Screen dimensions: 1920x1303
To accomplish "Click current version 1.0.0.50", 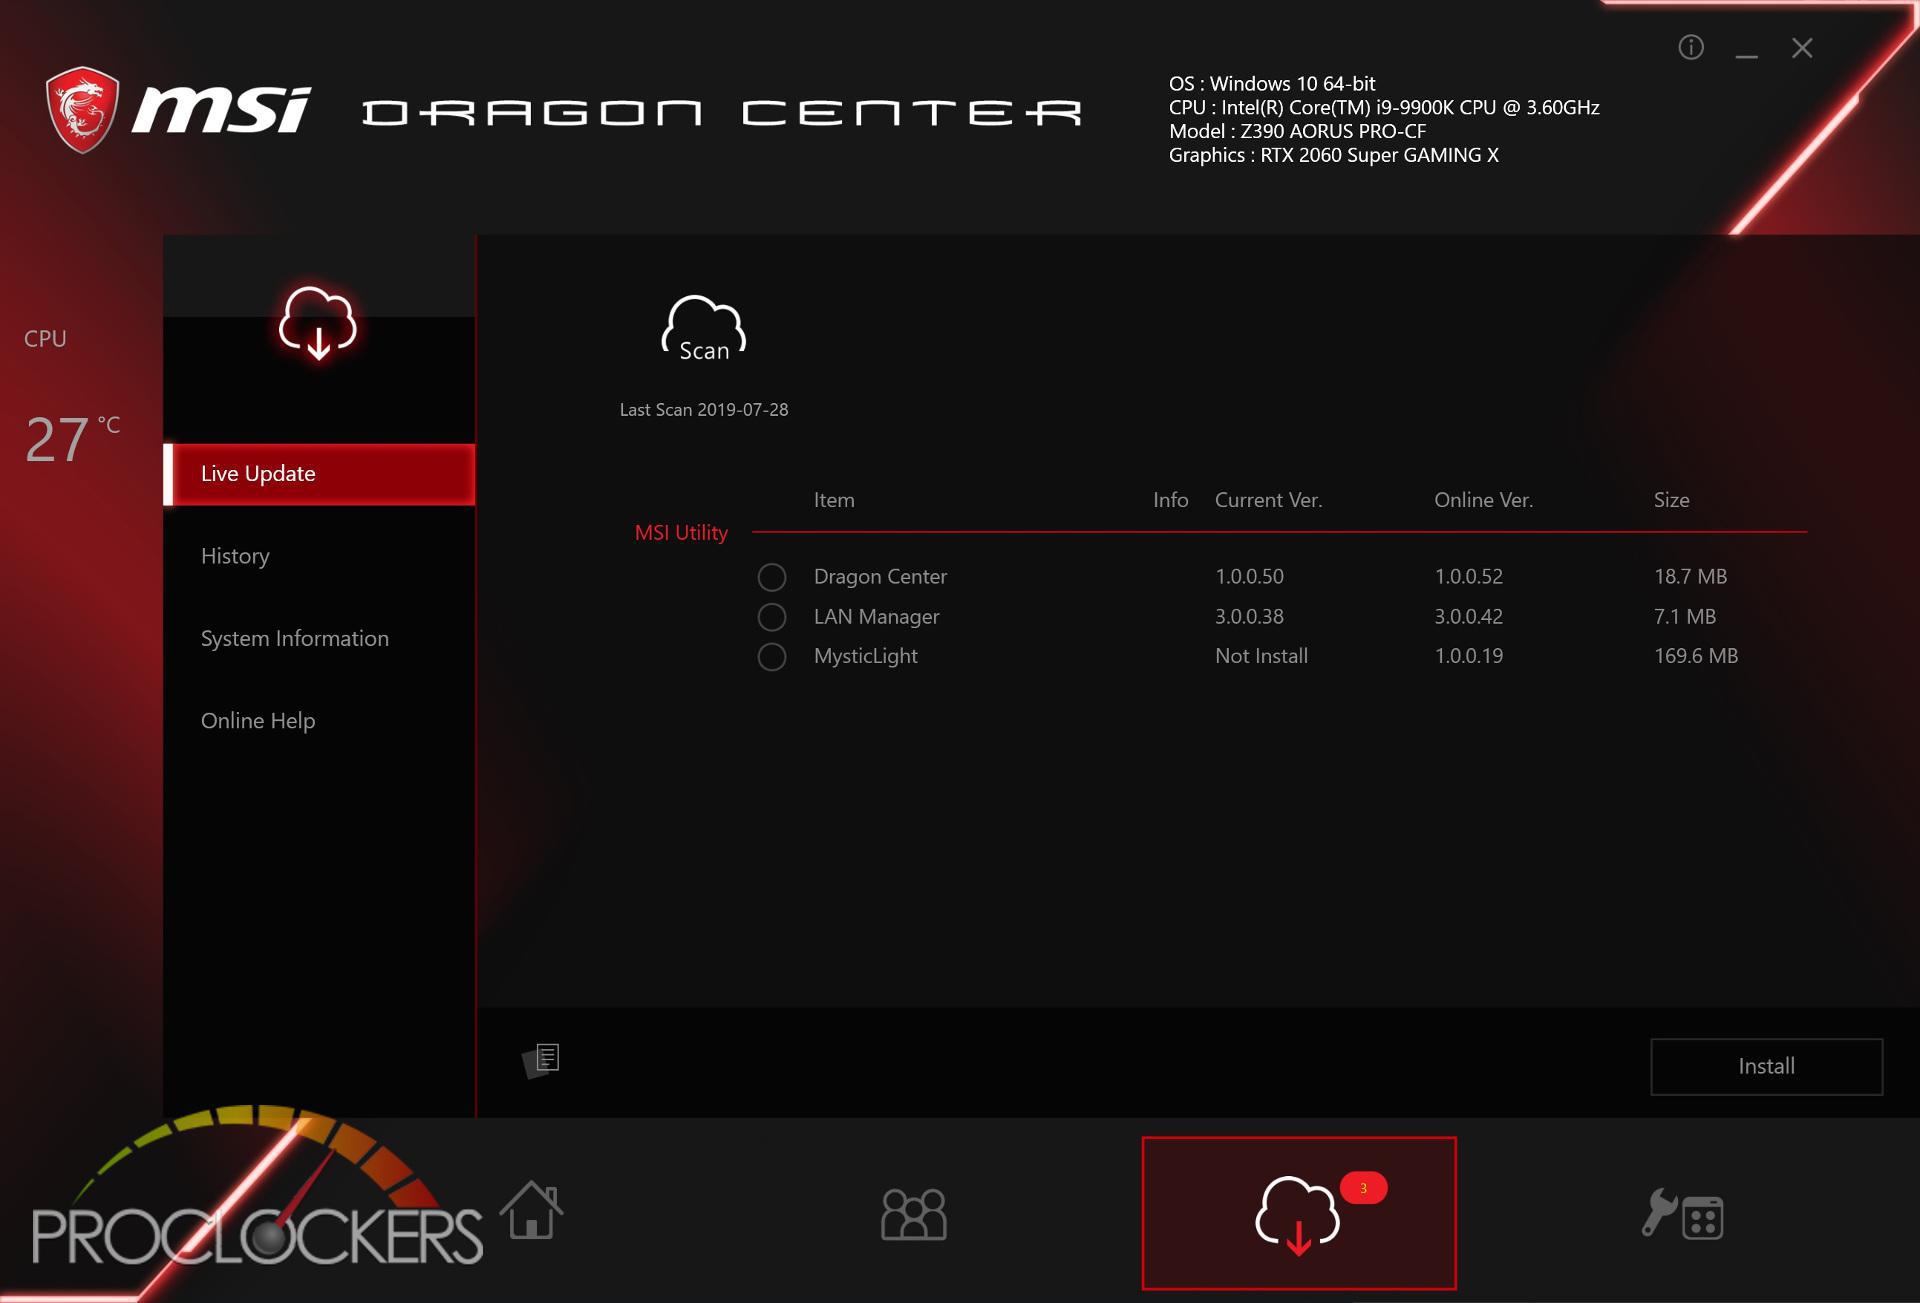I will tap(1249, 576).
